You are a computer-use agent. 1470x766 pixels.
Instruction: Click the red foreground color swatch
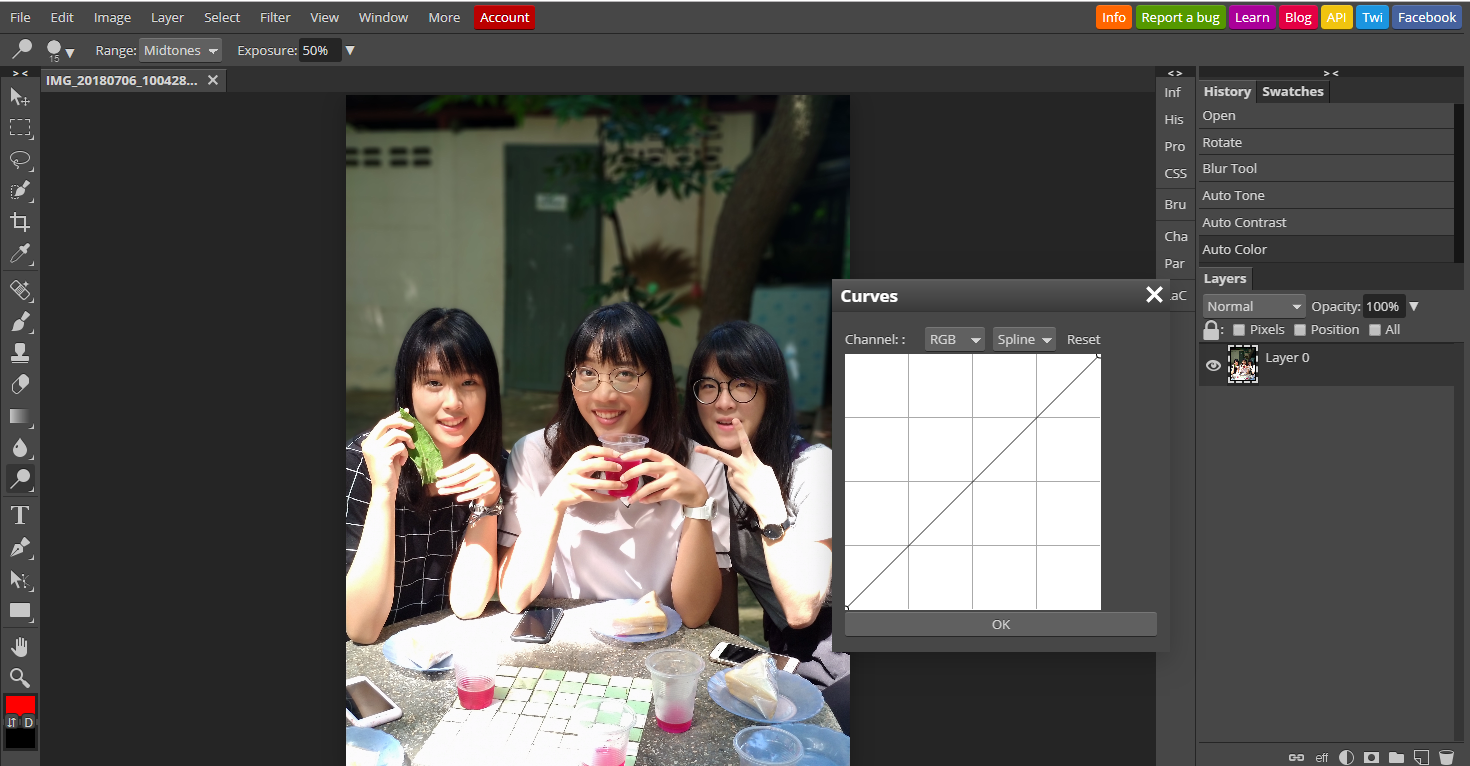point(20,705)
